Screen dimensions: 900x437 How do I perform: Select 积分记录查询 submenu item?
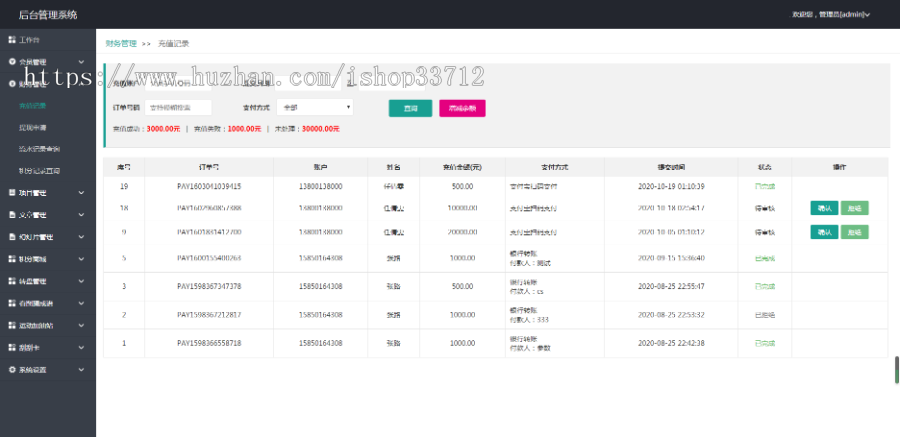click(39, 171)
